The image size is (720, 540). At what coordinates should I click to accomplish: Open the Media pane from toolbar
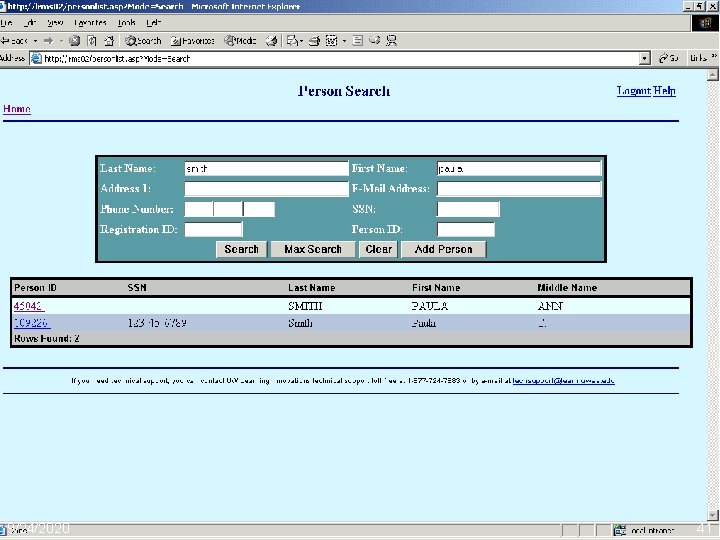[240, 41]
